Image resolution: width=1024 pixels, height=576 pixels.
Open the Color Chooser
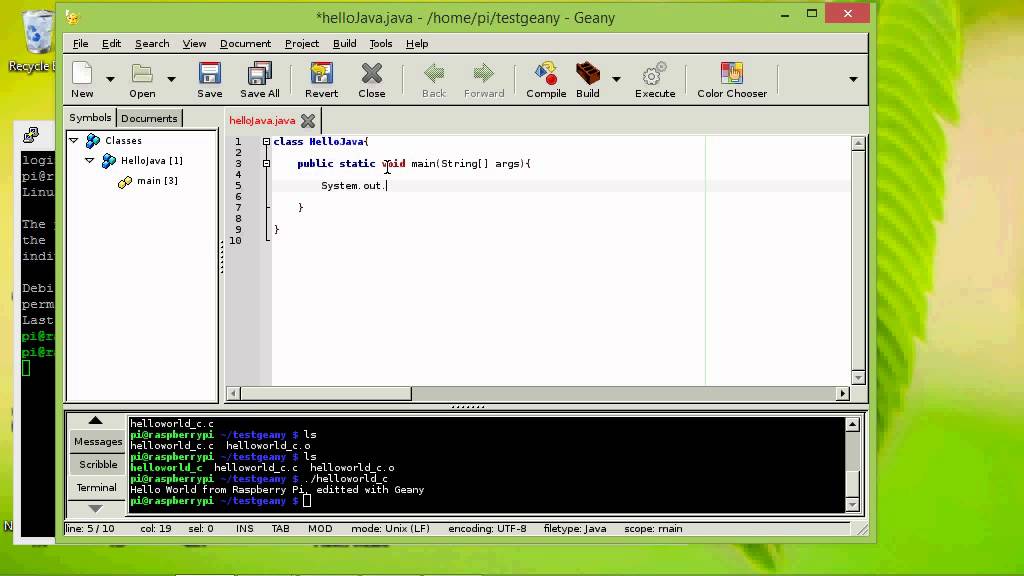click(731, 80)
